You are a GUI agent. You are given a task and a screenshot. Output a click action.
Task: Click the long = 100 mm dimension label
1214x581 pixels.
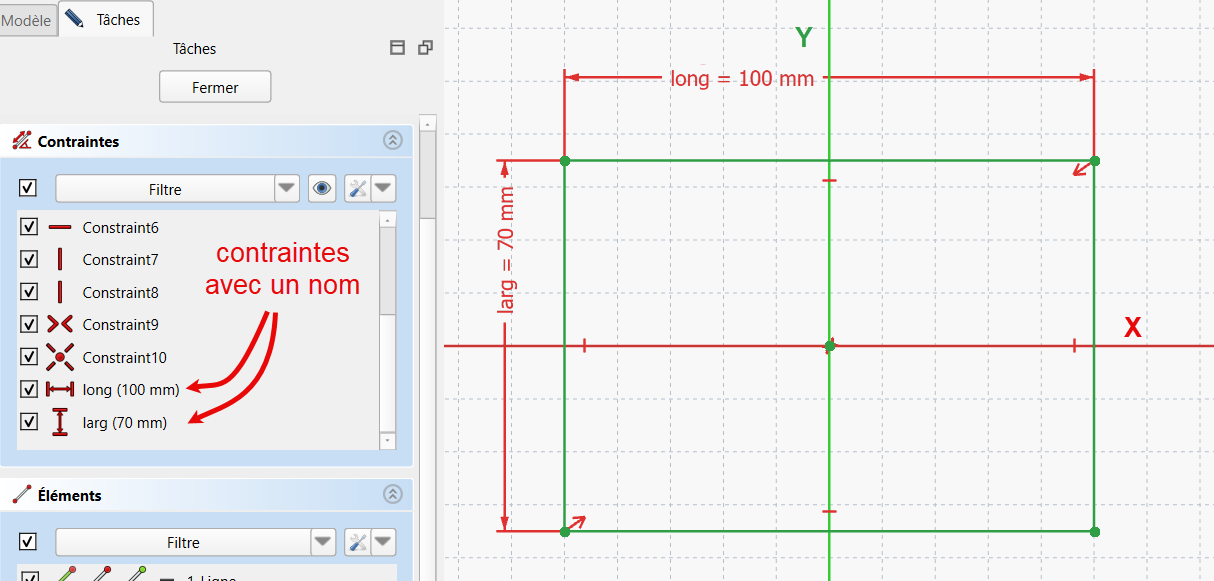pos(742,78)
